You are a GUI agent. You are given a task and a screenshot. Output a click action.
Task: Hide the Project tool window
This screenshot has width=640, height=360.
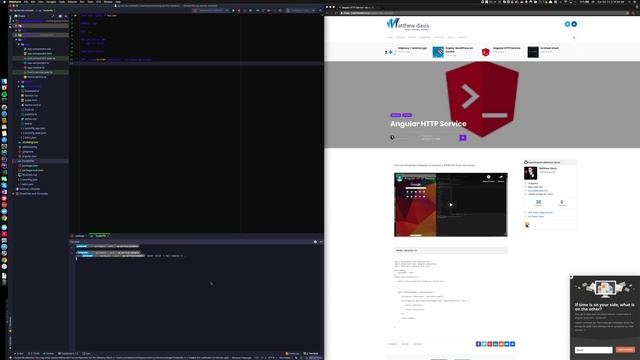(x=65, y=16)
